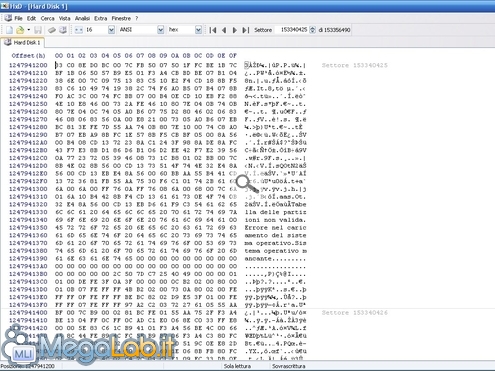Click the Open RAM icon in toolbar
Image resolution: width=495 pixels, height=371 pixels.
click(52, 30)
